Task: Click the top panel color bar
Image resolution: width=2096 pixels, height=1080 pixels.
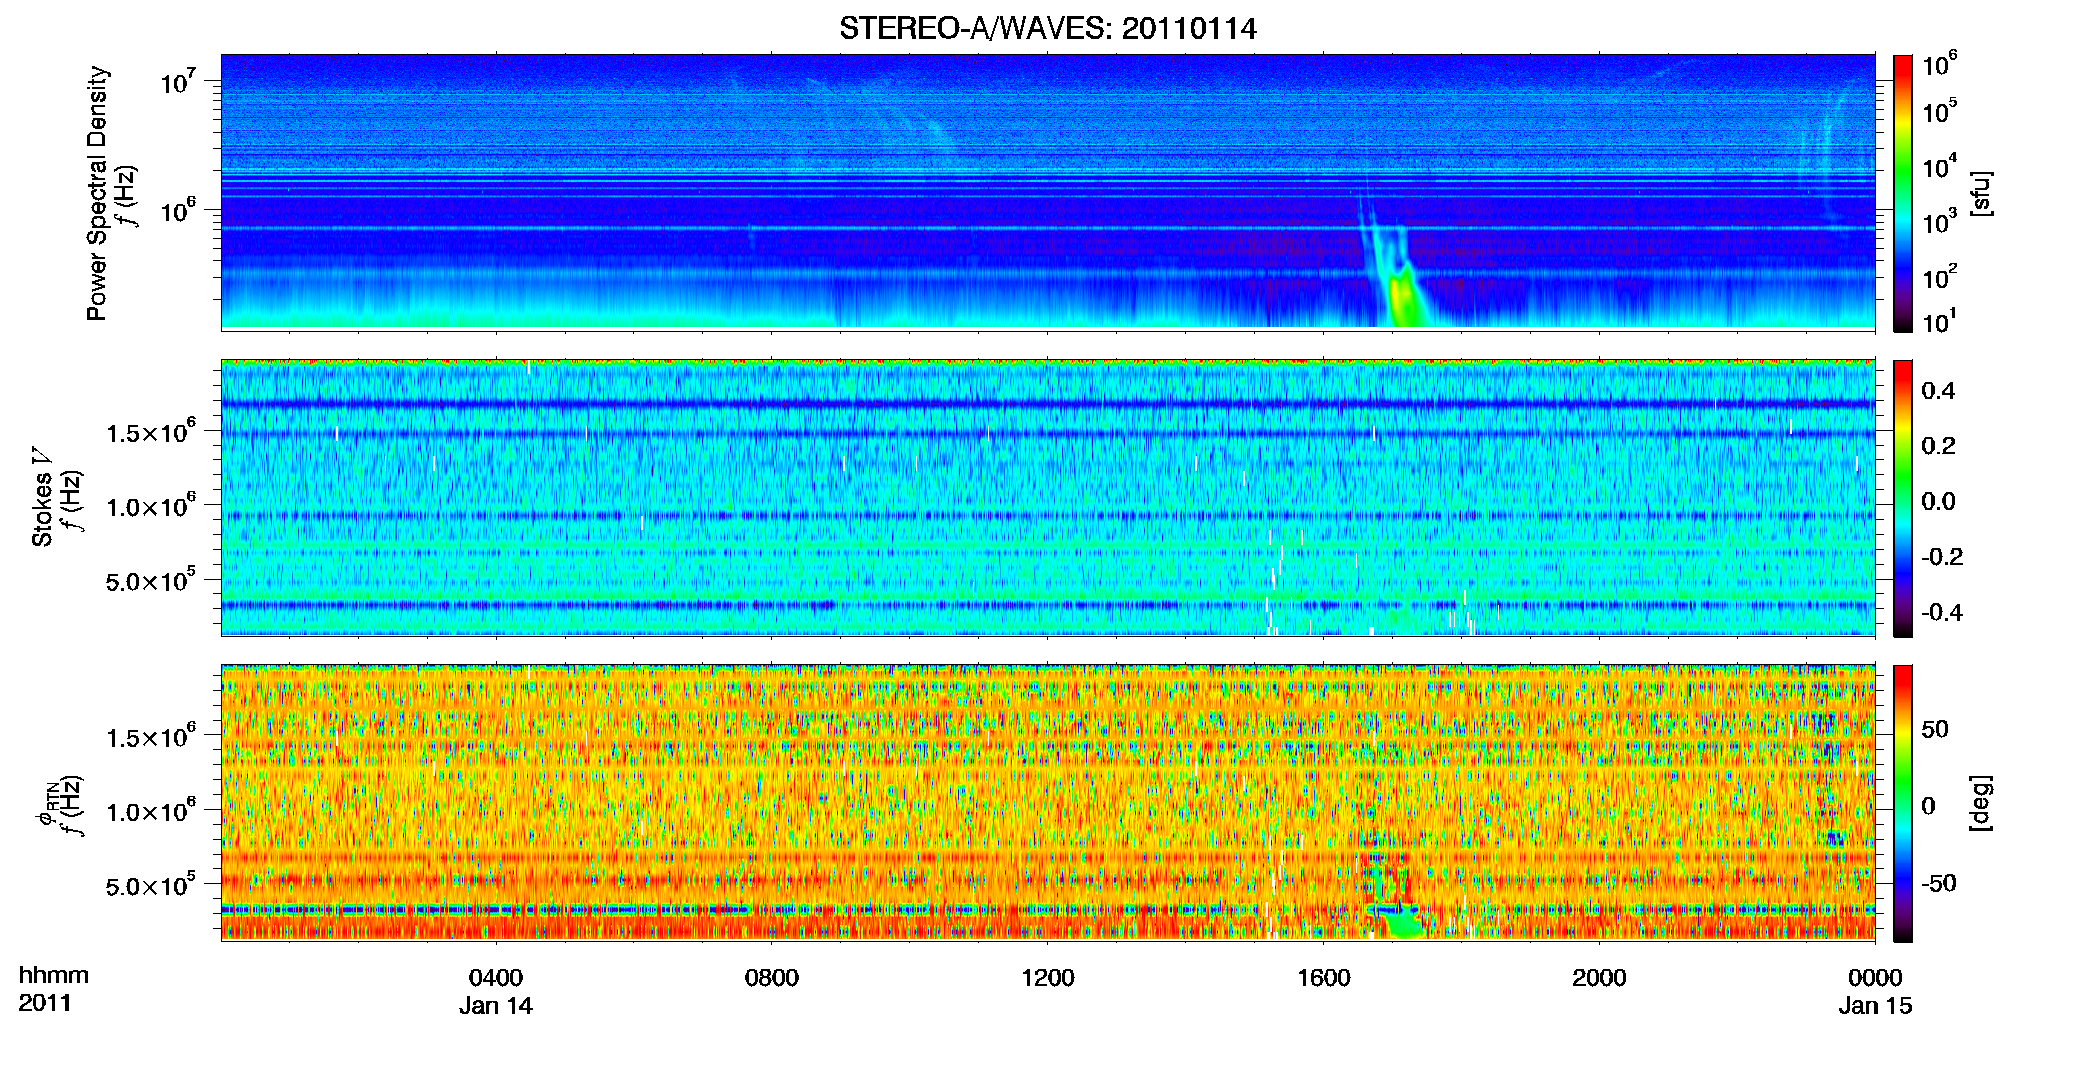Action: tap(1903, 193)
